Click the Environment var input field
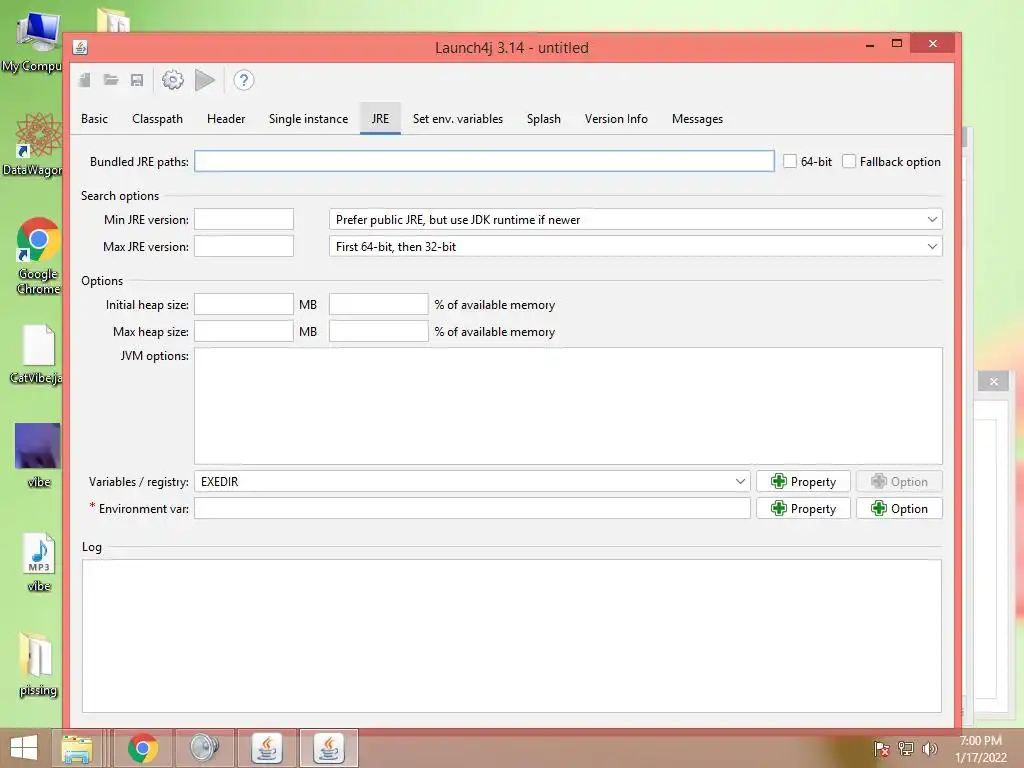 pyautogui.click(x=472, y=508)
